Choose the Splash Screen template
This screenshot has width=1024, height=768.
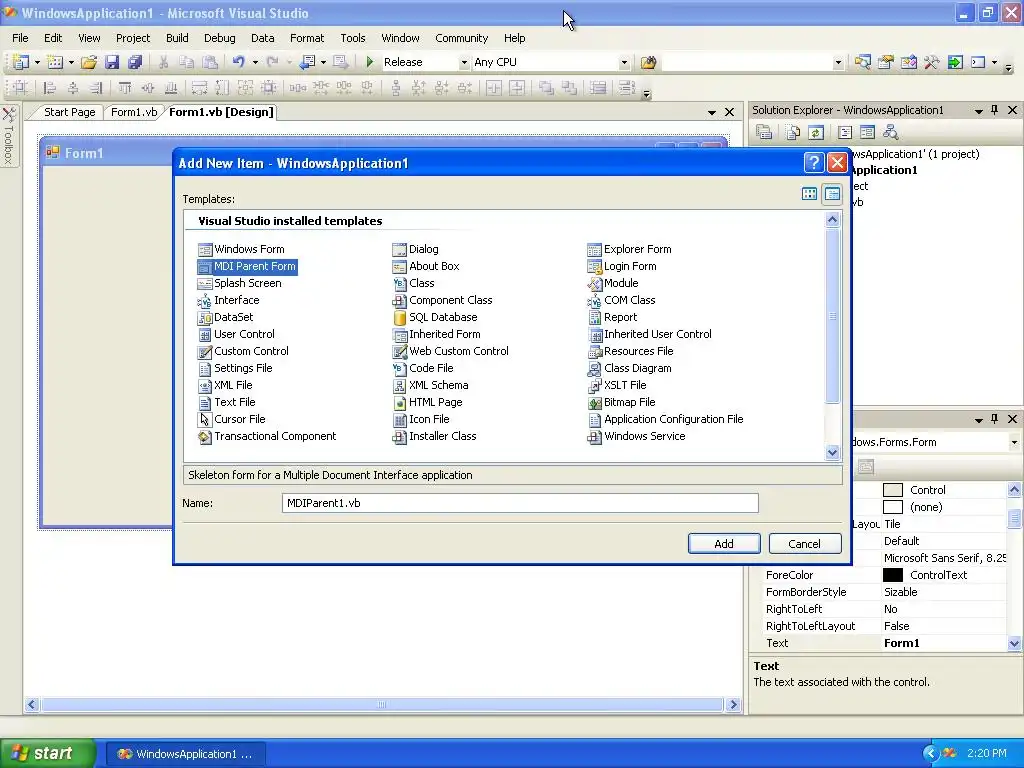click(240, 283)
